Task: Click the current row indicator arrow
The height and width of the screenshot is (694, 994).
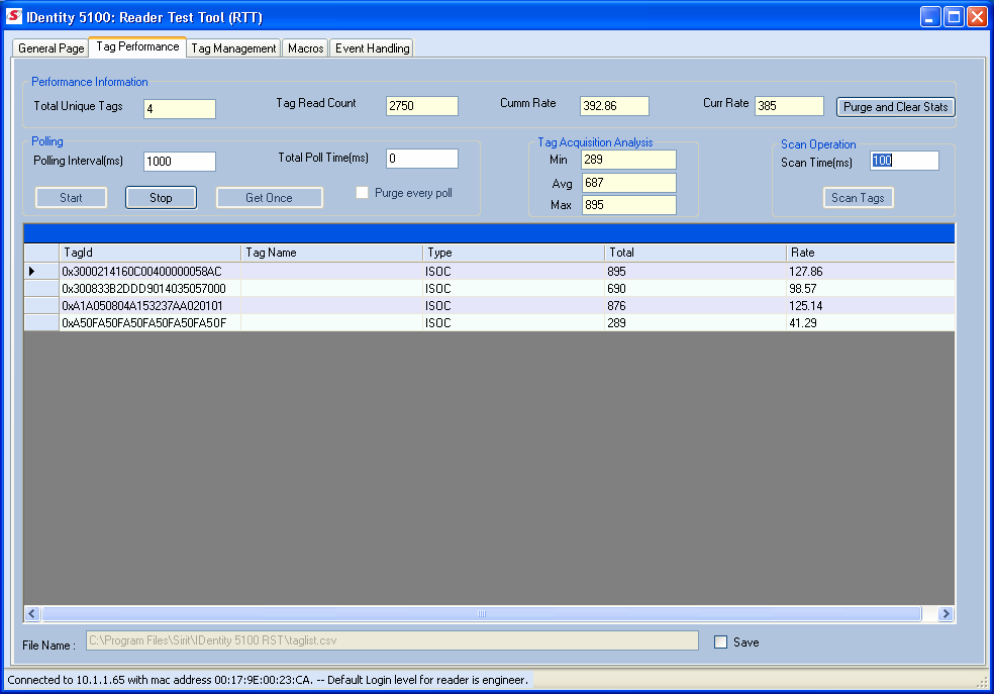Action: click(32, 271)
